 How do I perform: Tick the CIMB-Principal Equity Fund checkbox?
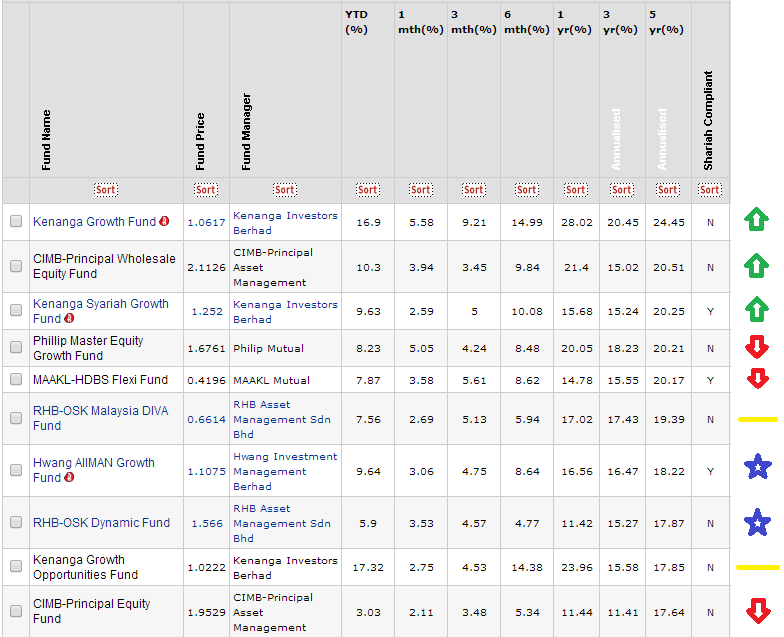(16, 611)
